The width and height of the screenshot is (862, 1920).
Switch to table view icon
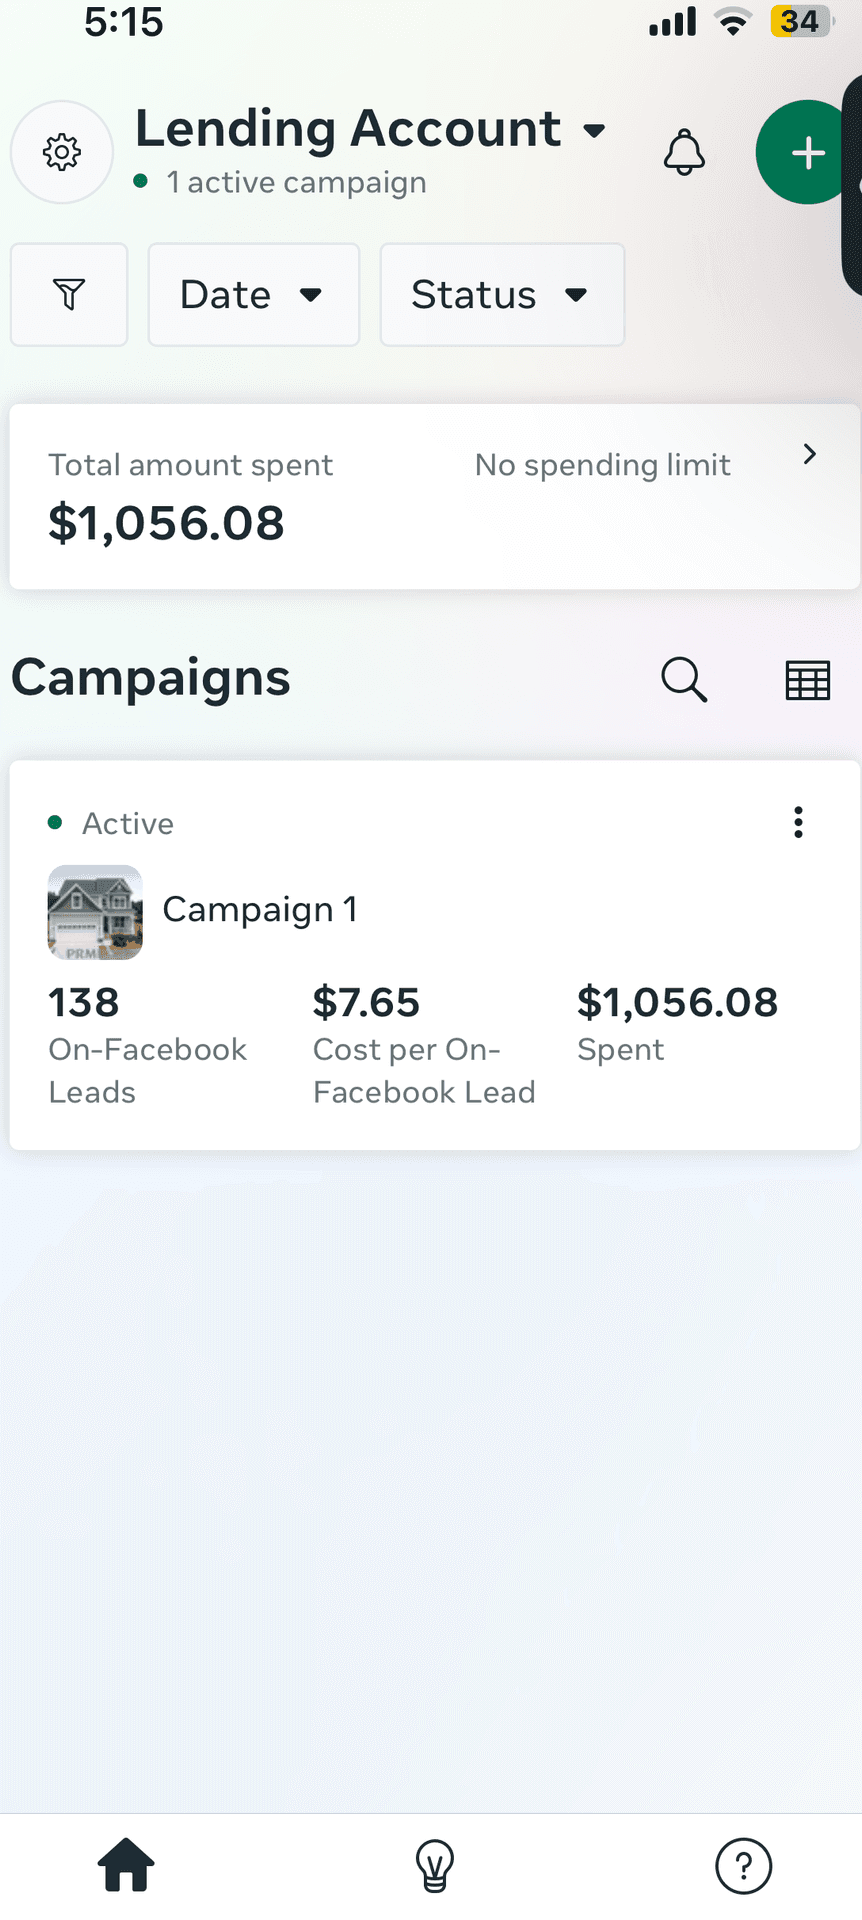807,680
